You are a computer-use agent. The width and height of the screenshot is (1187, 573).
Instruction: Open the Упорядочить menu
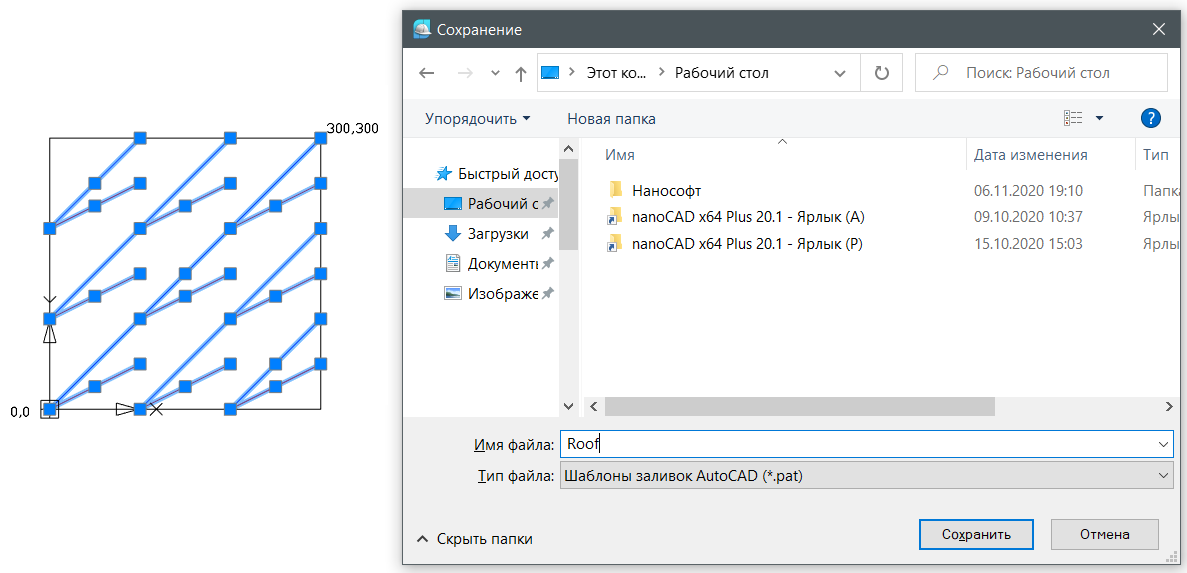pos(477,118)
